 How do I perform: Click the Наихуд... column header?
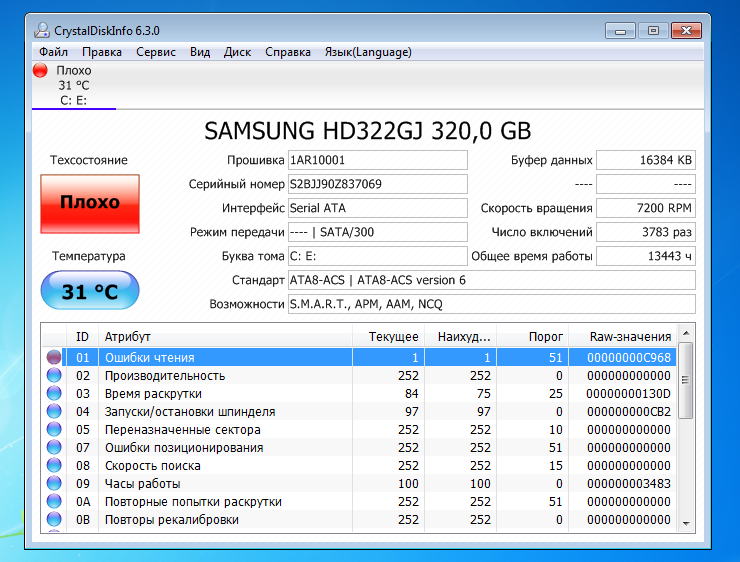[x=461, y=336]
